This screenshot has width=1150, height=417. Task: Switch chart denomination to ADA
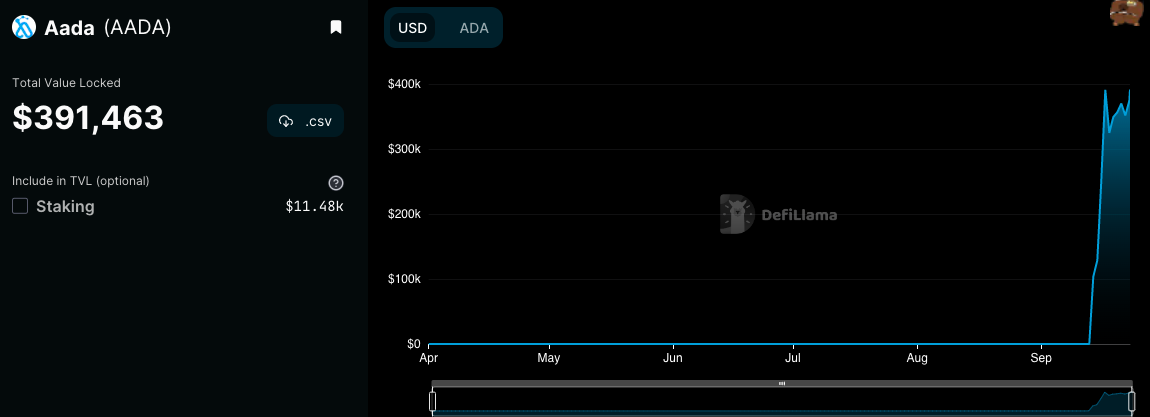click(474, 28)
